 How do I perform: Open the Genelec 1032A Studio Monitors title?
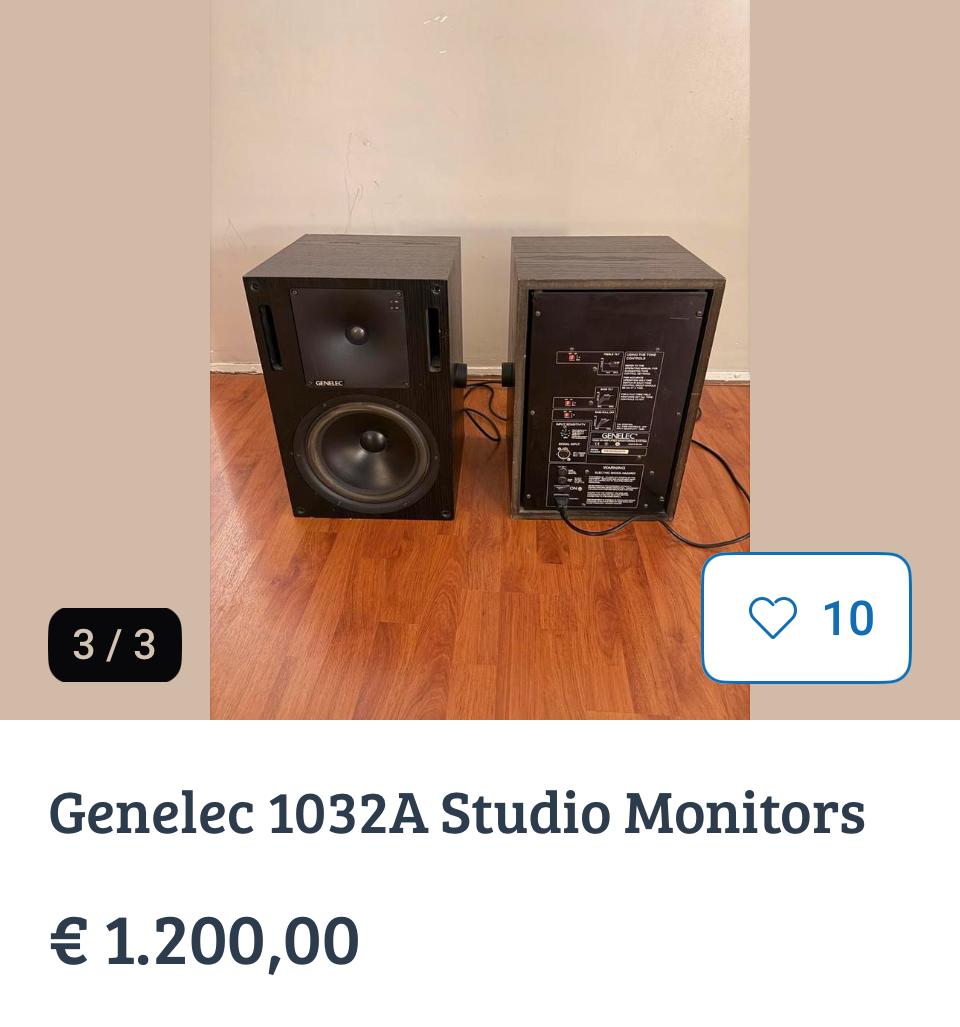pyautogui.click(x=457, y=813)
